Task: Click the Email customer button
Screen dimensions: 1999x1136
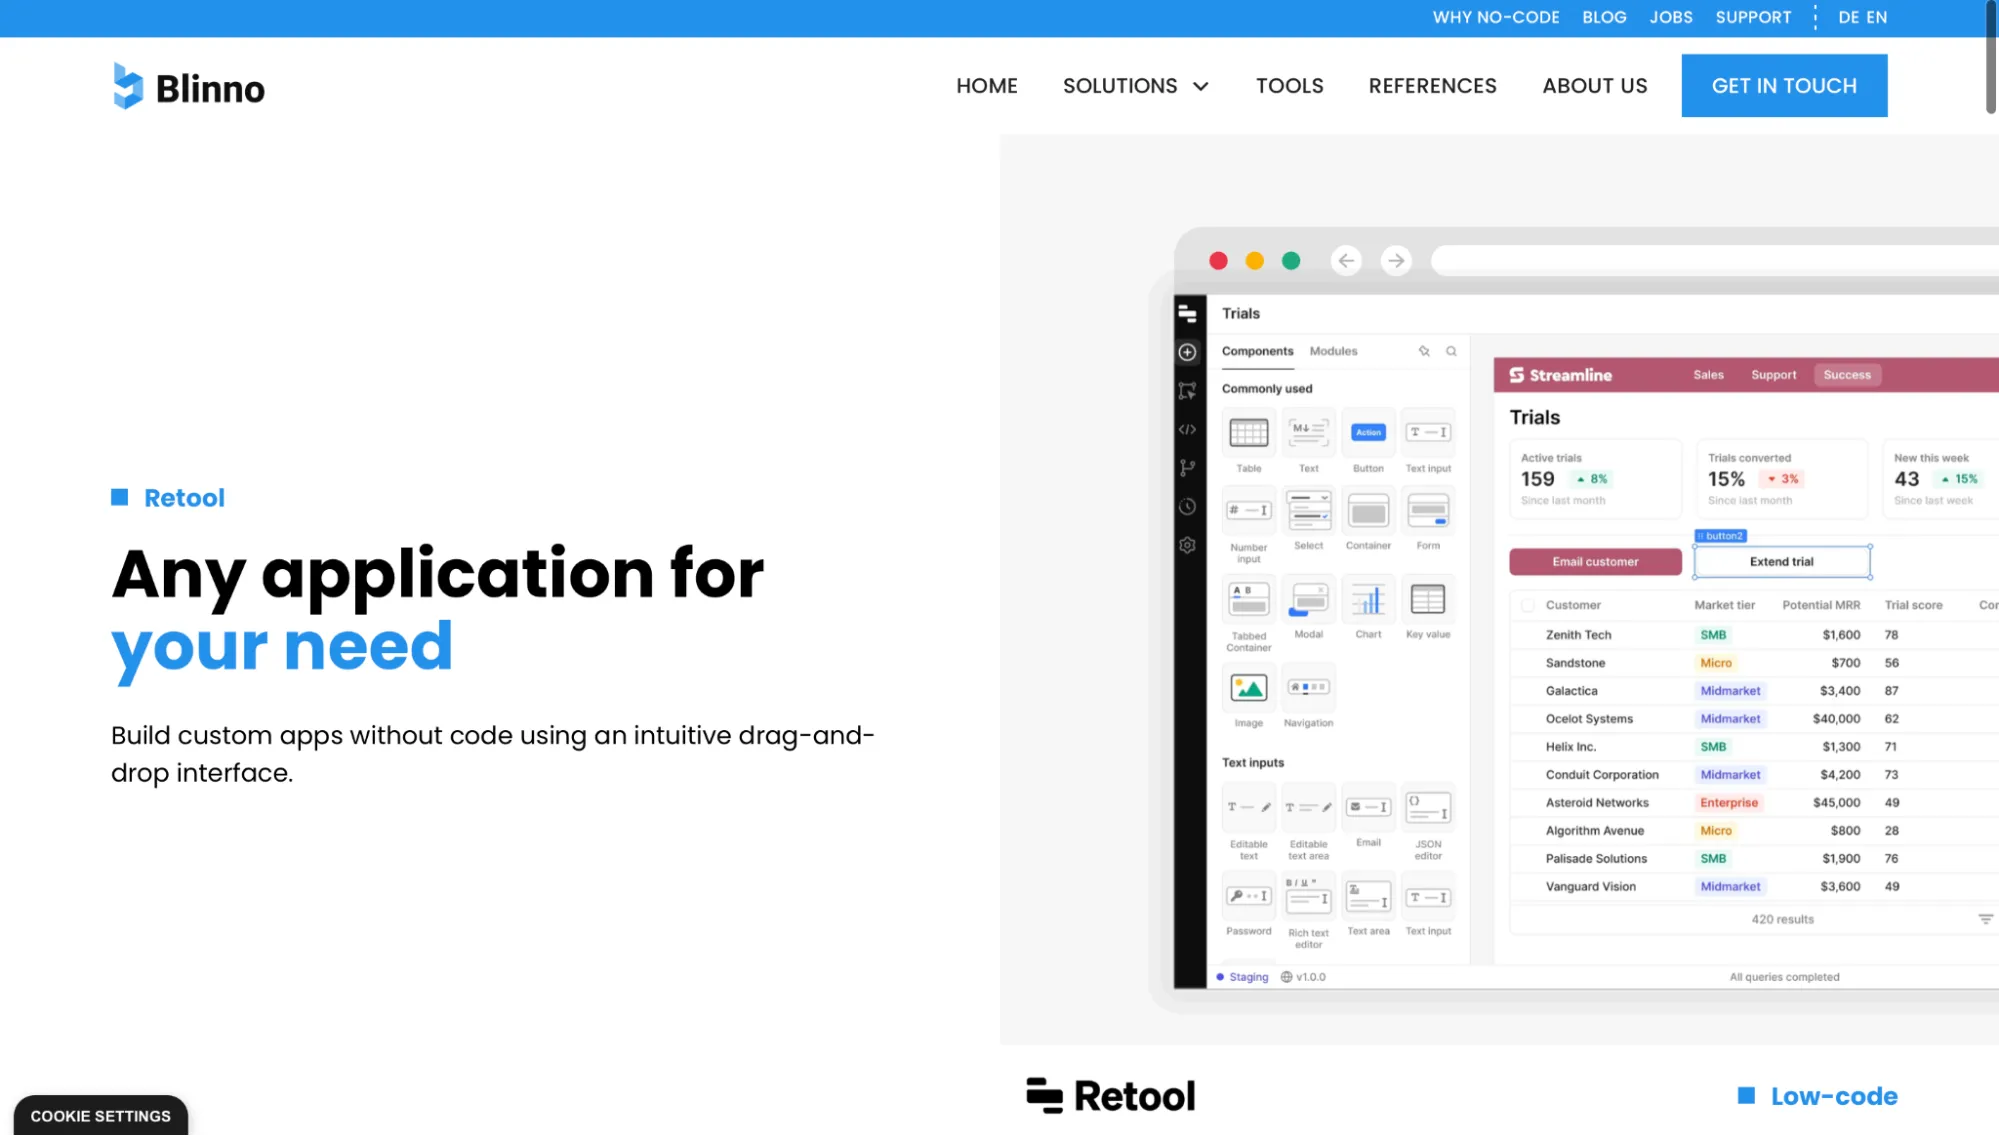Action: (x=1595, y=562)
